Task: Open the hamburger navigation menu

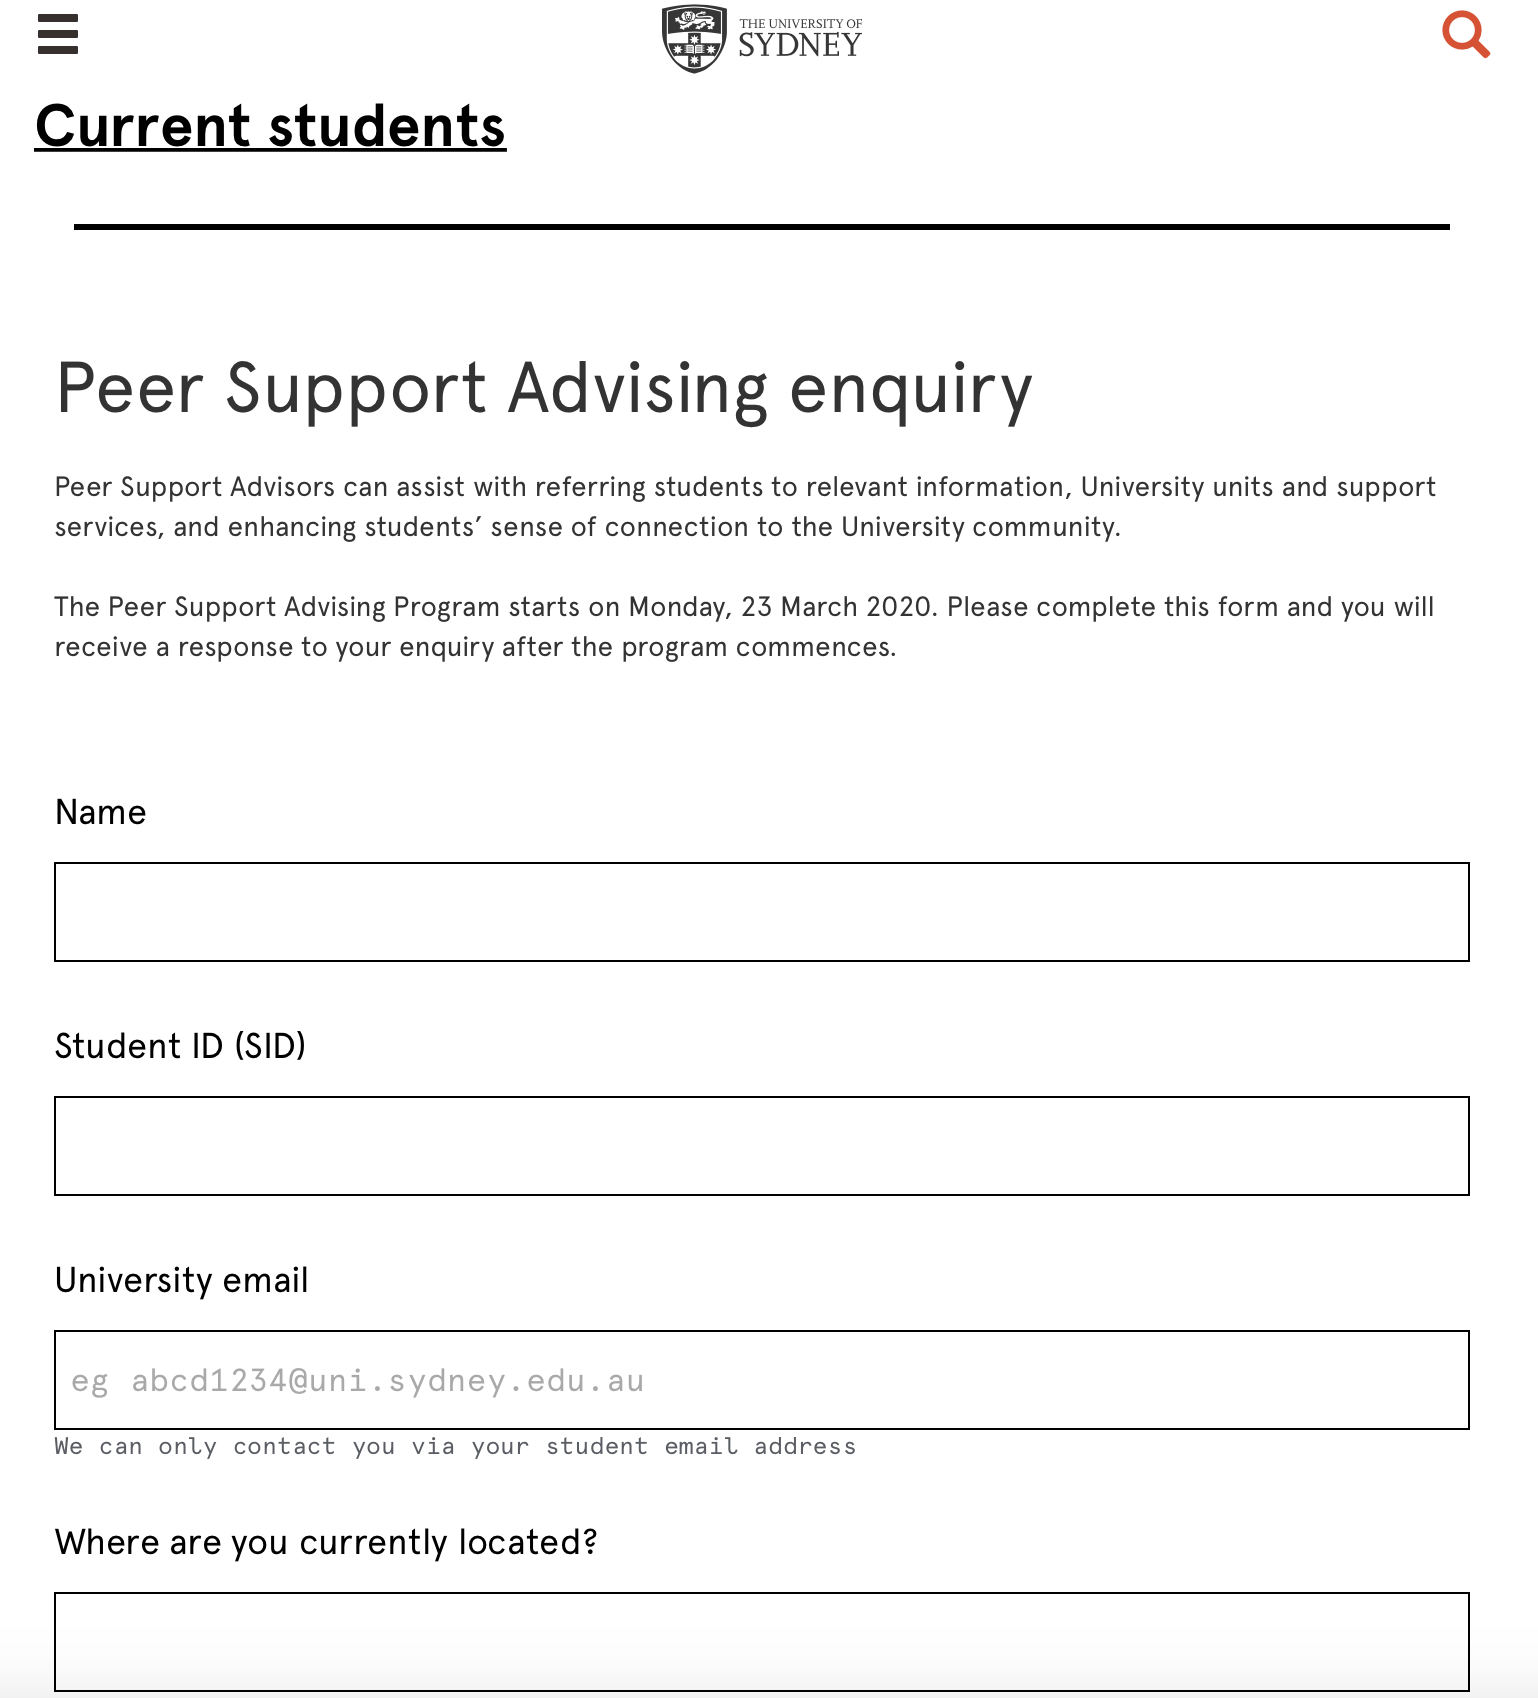Action: click(x=57, y=34)
